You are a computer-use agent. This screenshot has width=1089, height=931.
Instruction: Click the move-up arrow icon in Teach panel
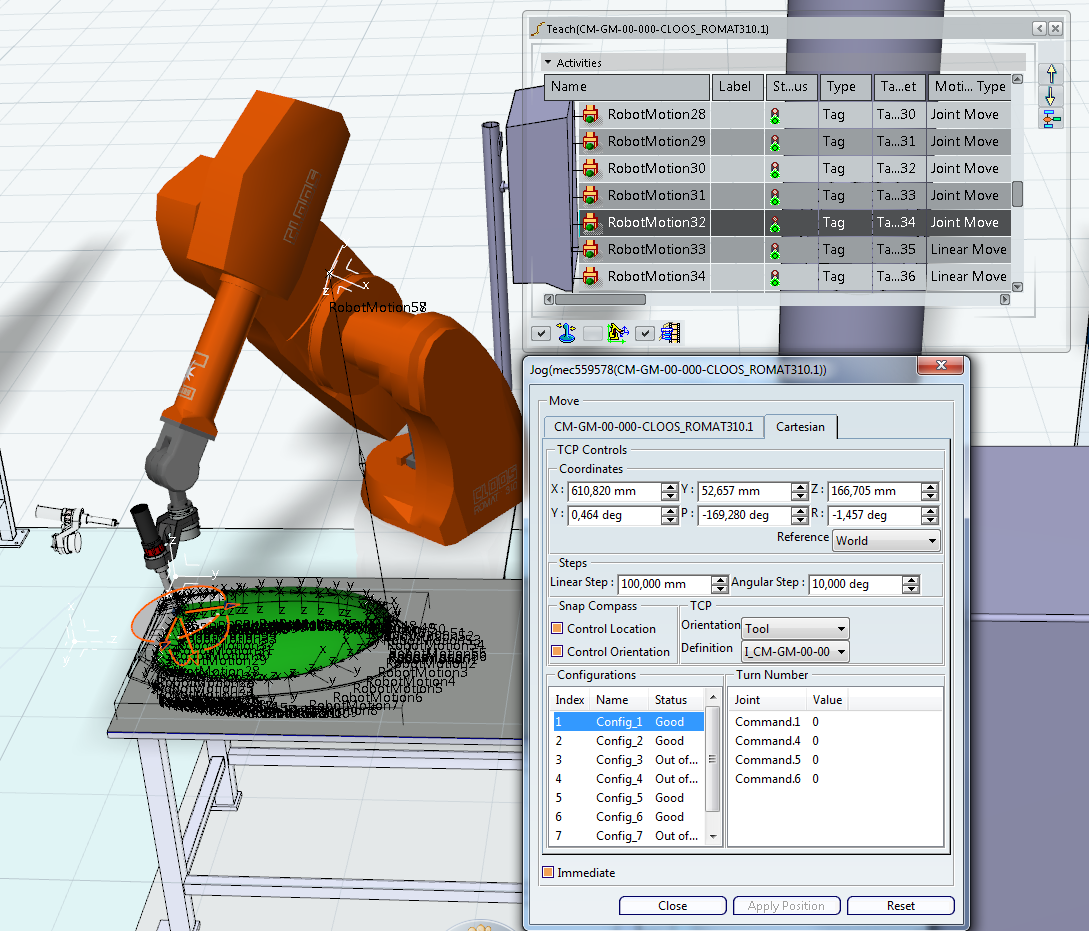click(1050, 73)
